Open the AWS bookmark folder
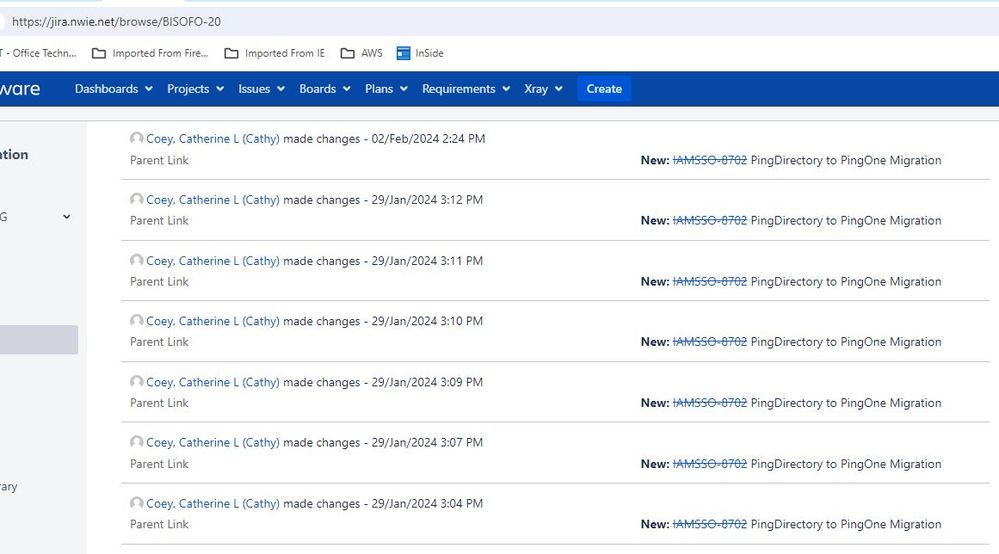999x554 pixels. (x=361, y=53)
